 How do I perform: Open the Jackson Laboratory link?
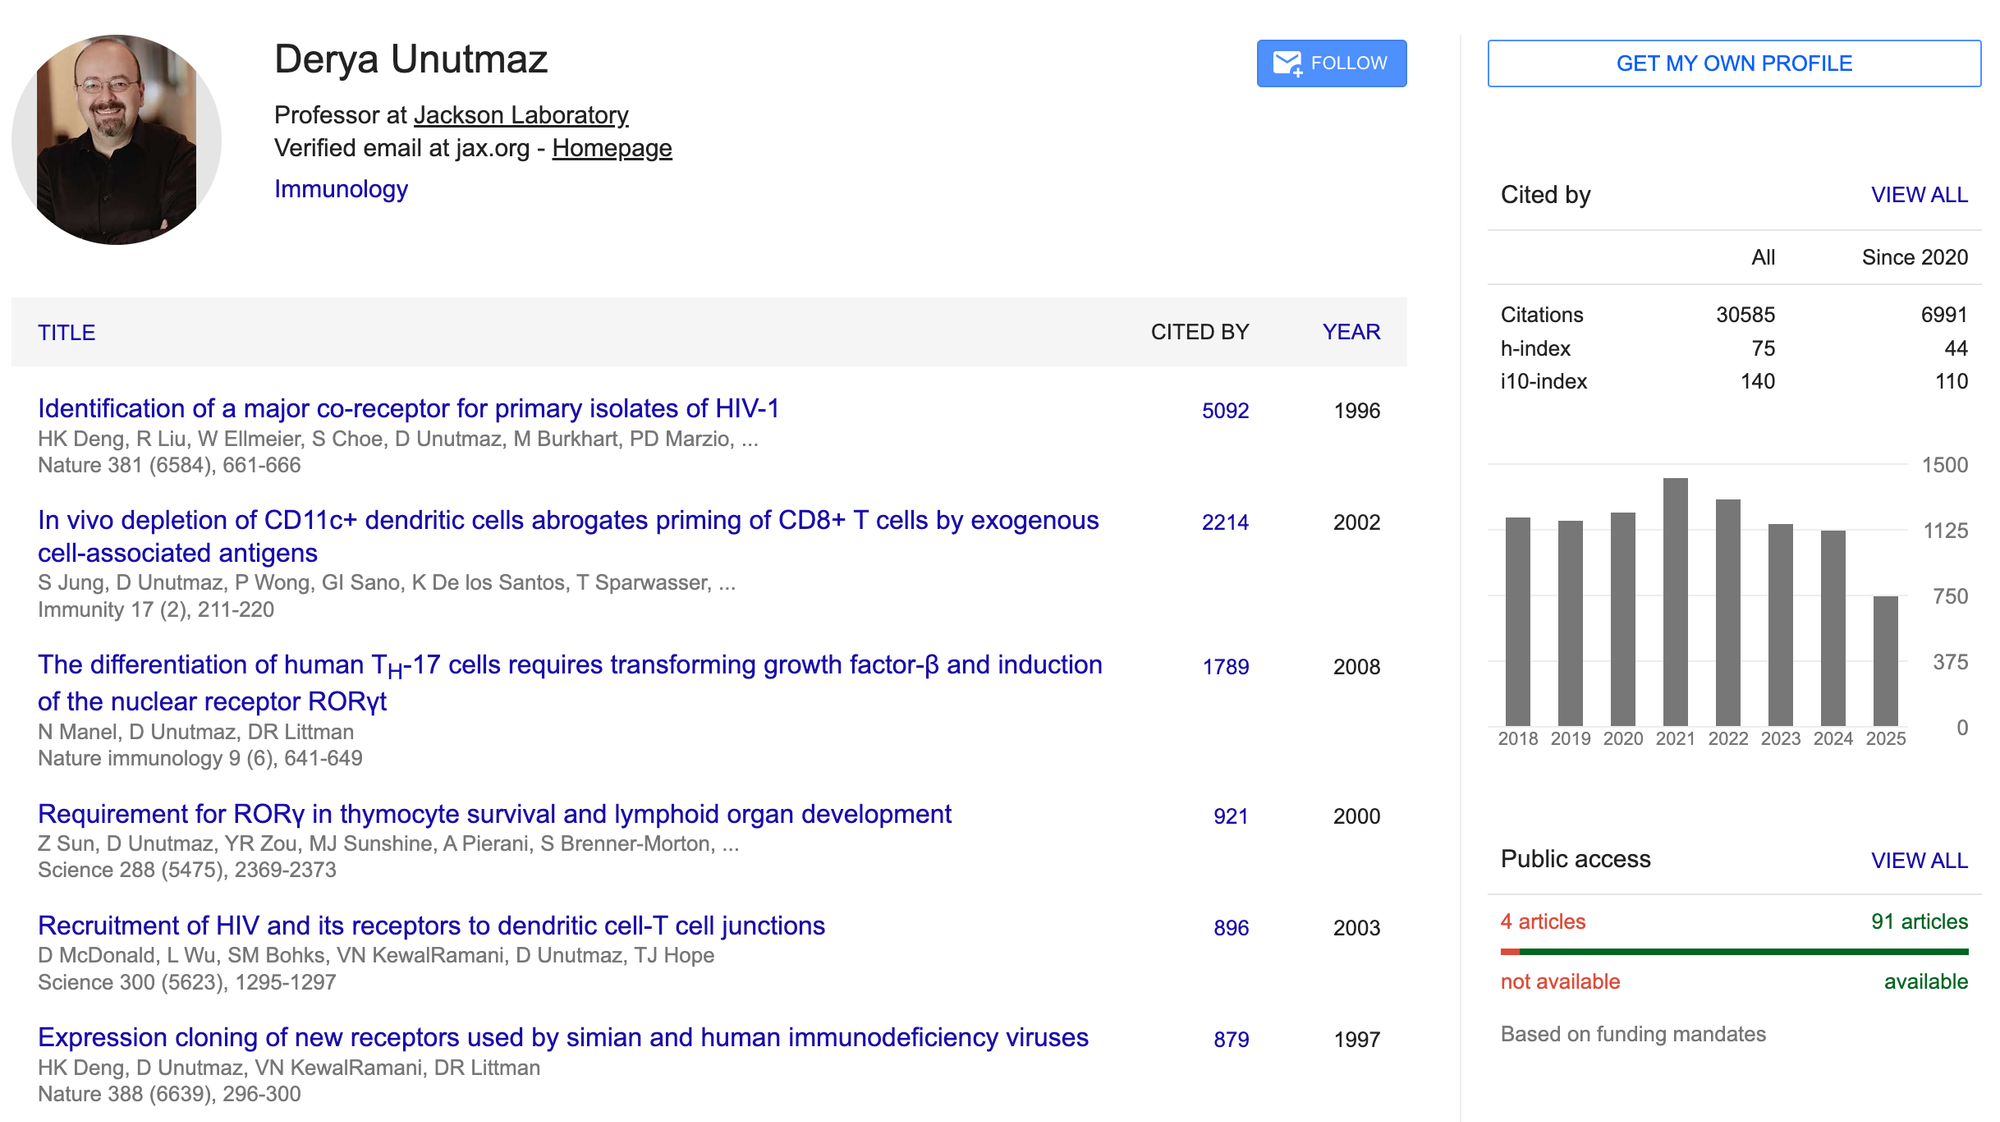coord(521,115)
